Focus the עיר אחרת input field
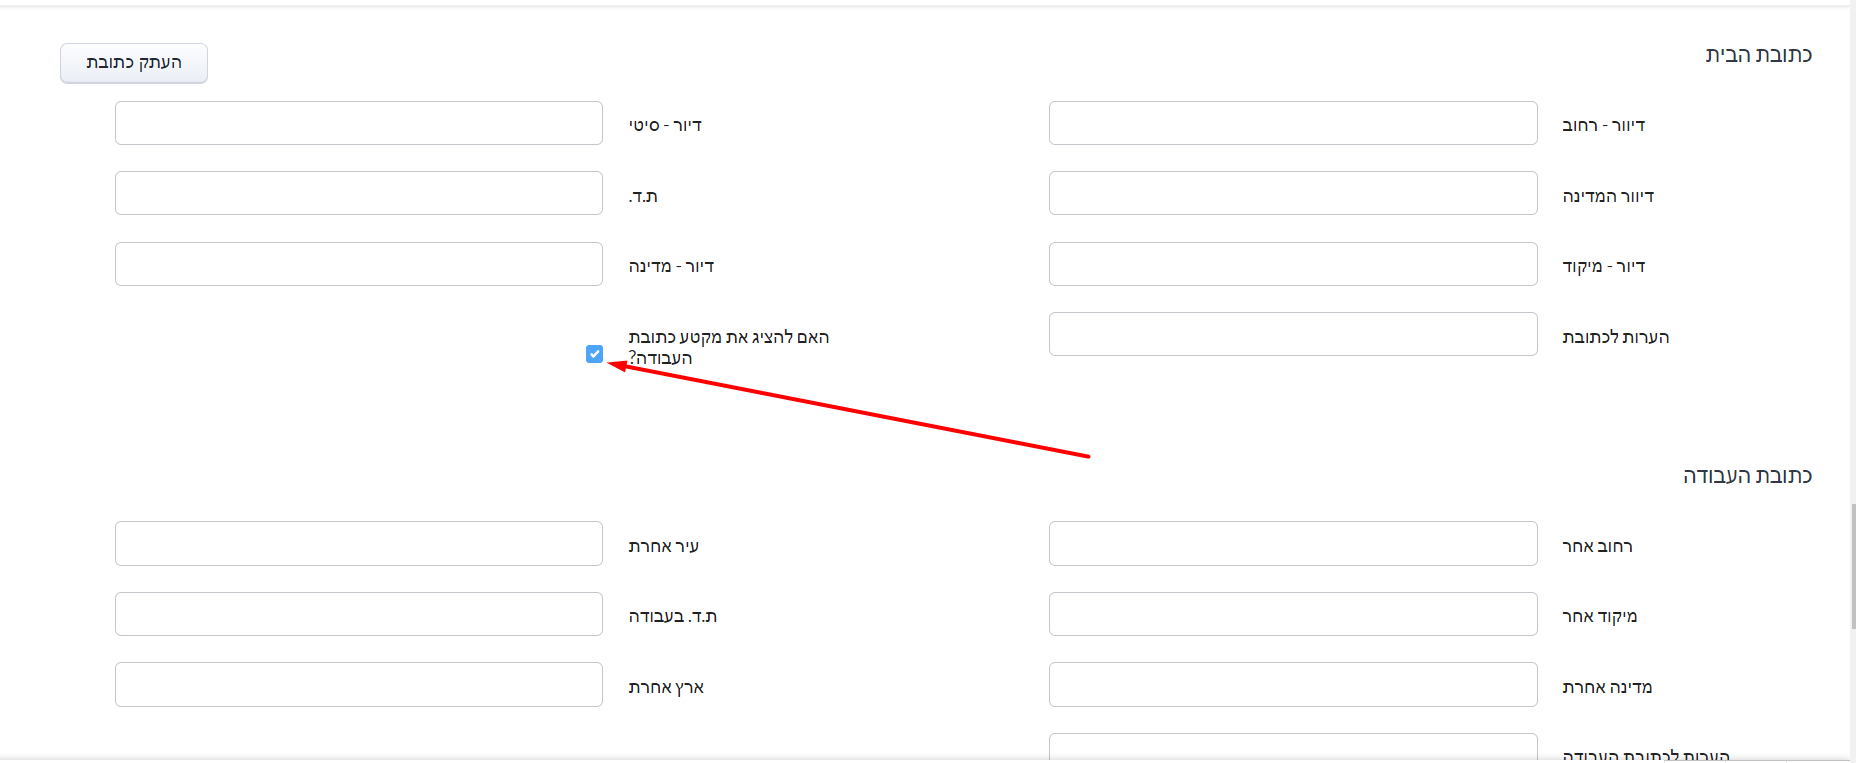Image resolution: width=1856 pixels, height=763 pixels. click(x=359, y=544)
